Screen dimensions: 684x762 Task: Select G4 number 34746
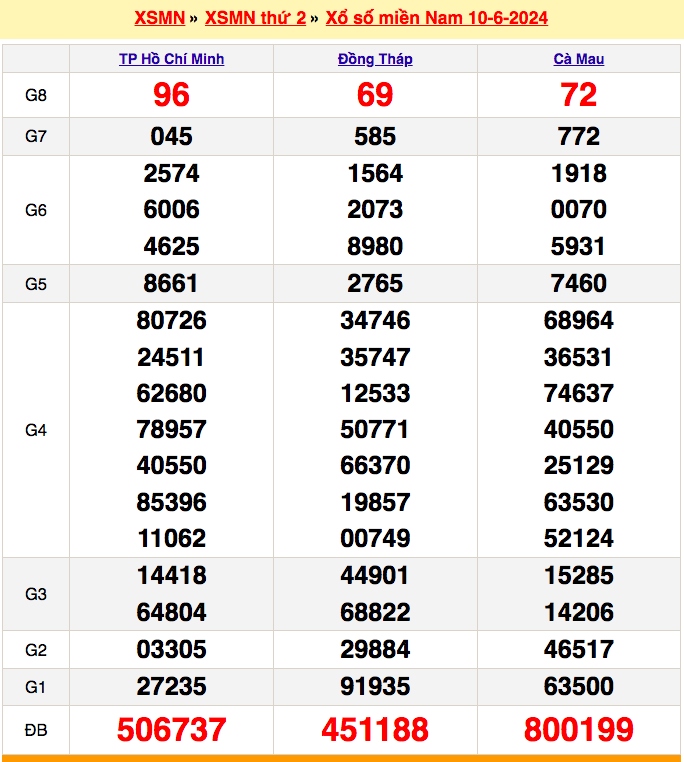[x=375, y=320]
